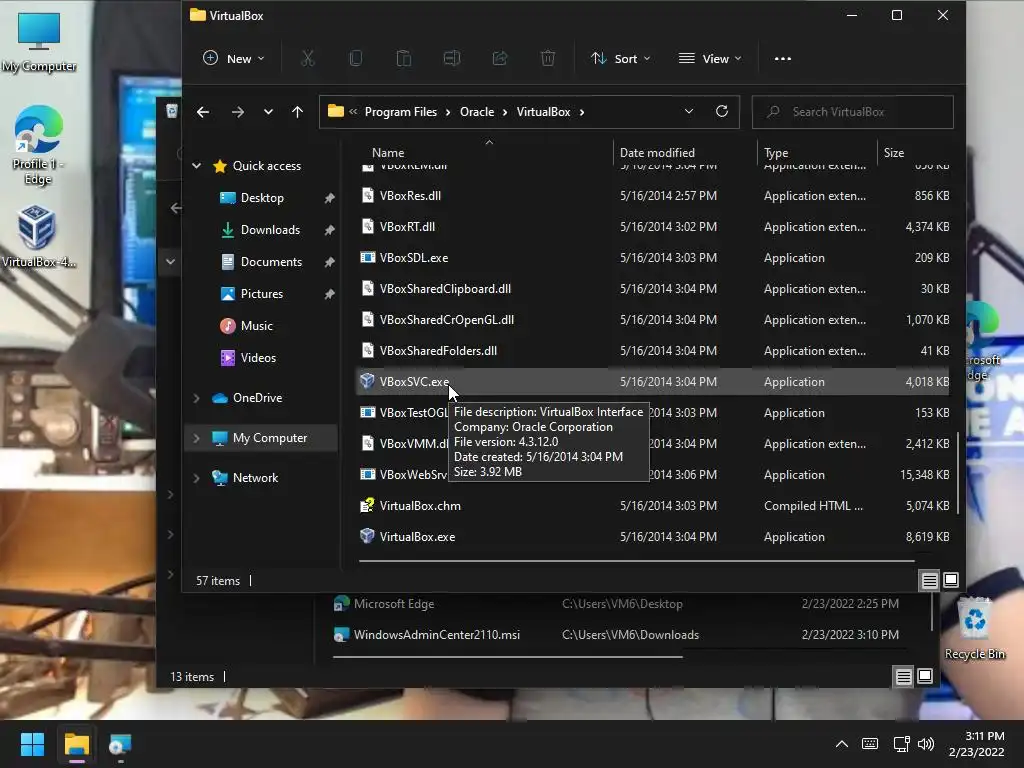This screenshot has width=1024, height=768.
Task: Expand the Network tree node
Action: point(196,478)
